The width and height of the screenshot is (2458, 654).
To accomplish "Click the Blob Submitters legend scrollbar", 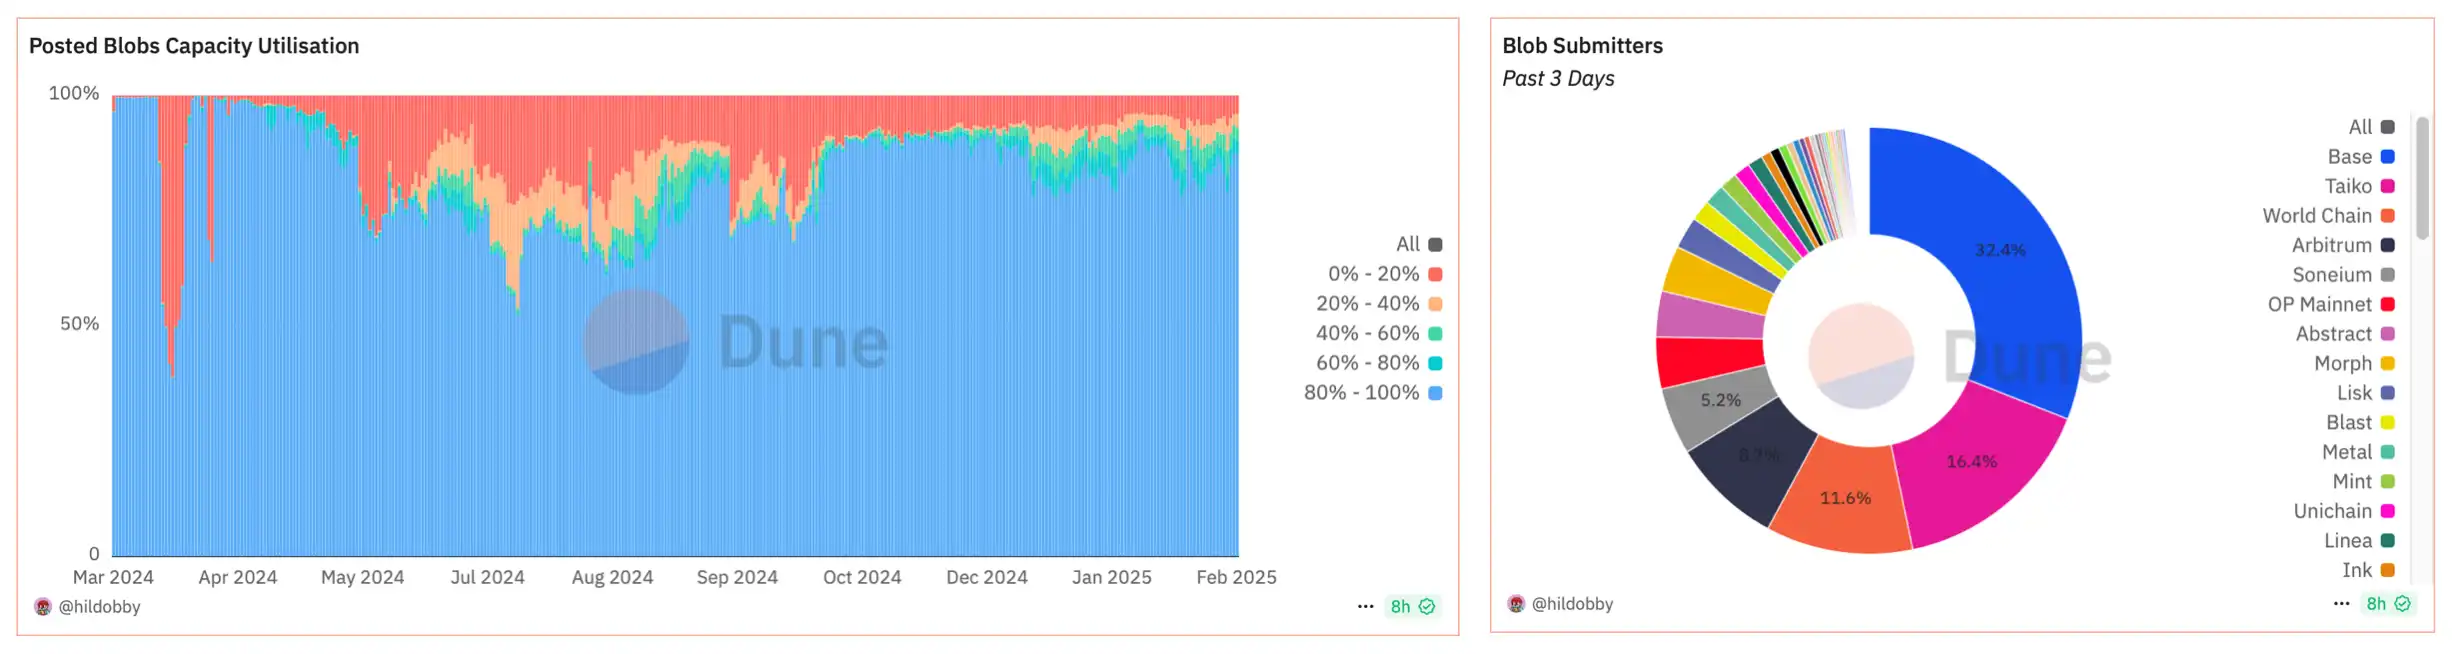I will pyautogui.click(x=2422, y=178).
